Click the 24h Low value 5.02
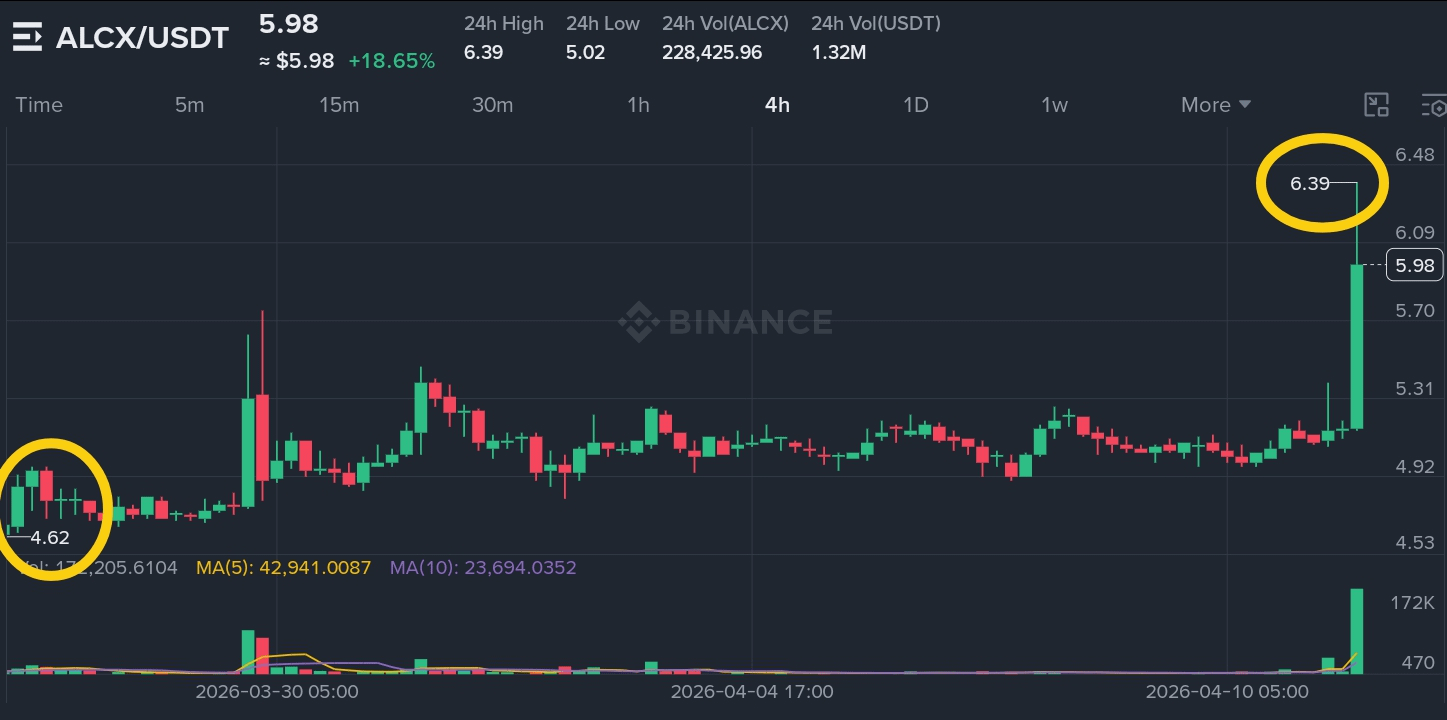 [585, 53]
